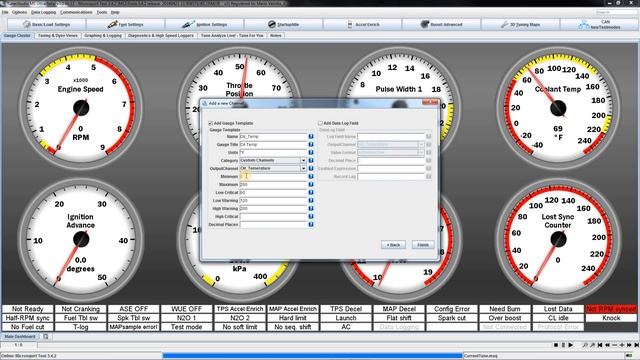The height and width of the screenshot is (360, 640).
Task: Click the Ignition Advance gauge
Action: pos(80,240)
